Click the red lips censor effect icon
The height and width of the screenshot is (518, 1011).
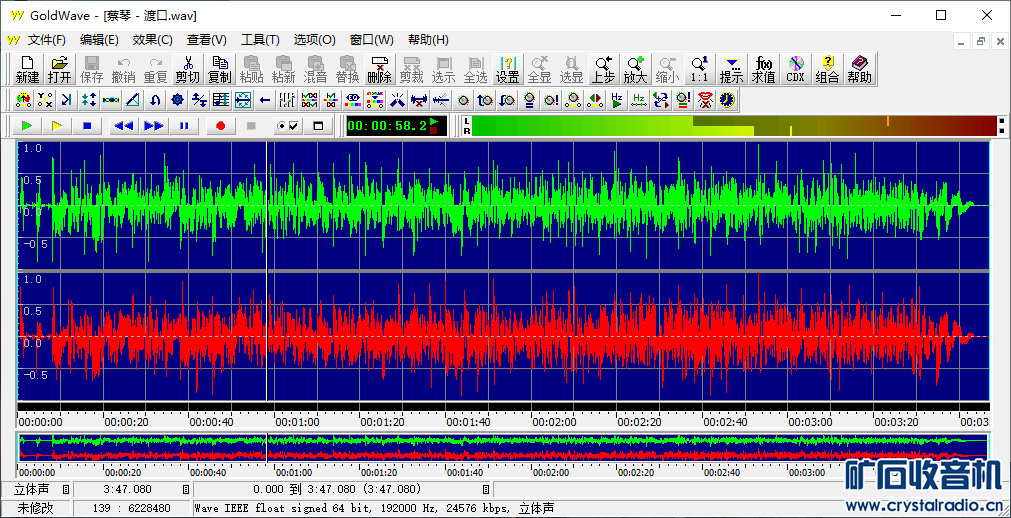tap(705, 99)
